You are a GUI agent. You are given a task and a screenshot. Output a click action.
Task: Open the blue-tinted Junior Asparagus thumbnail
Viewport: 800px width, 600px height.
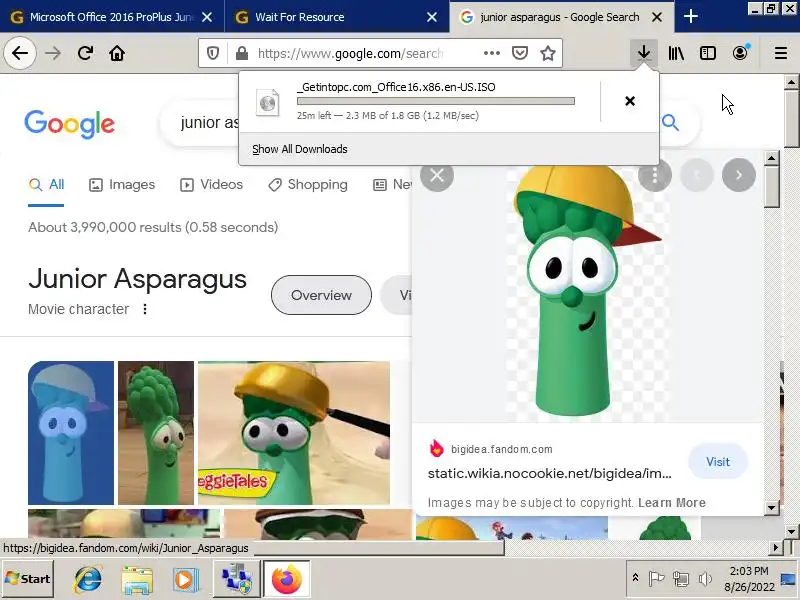(71, 433)
